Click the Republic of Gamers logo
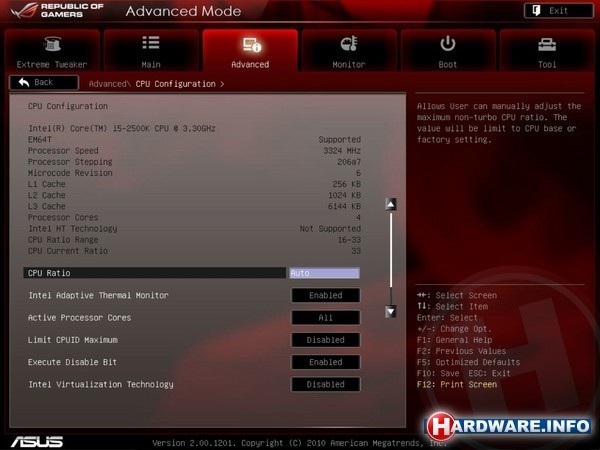This screenshot has height=450, width=600. tap(57, 11)
